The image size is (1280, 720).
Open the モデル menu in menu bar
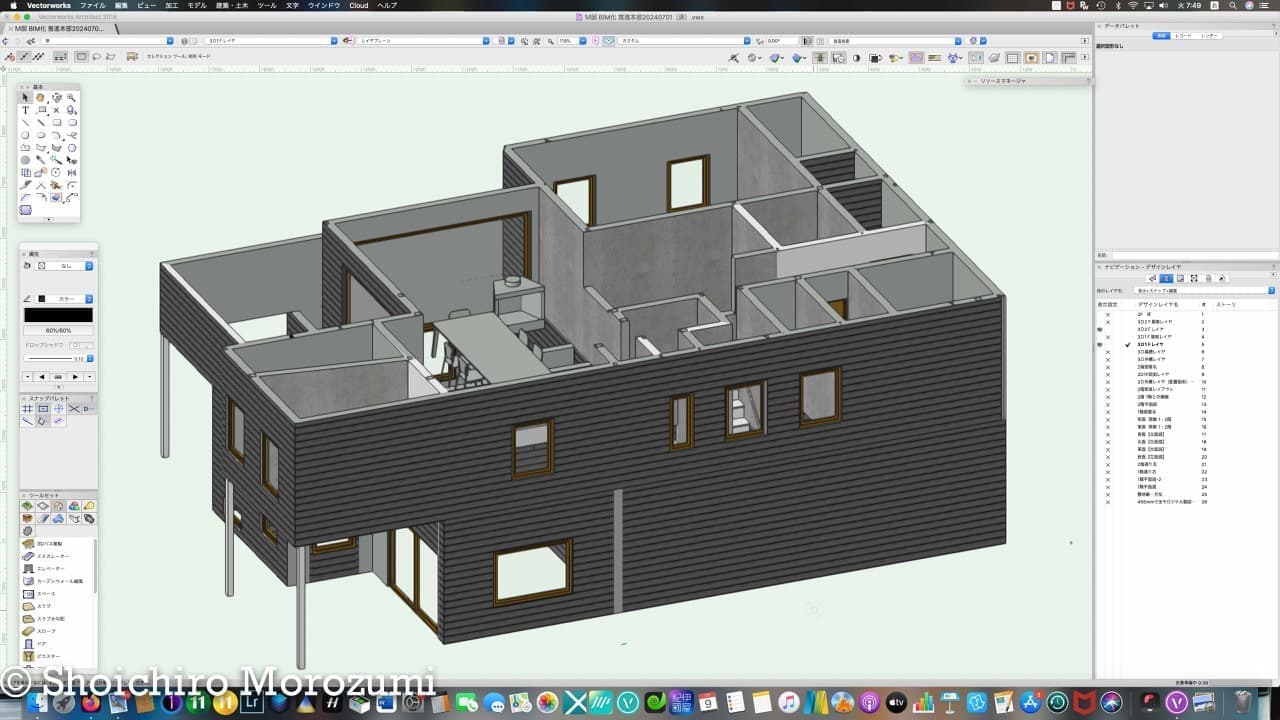click(197, 5)
